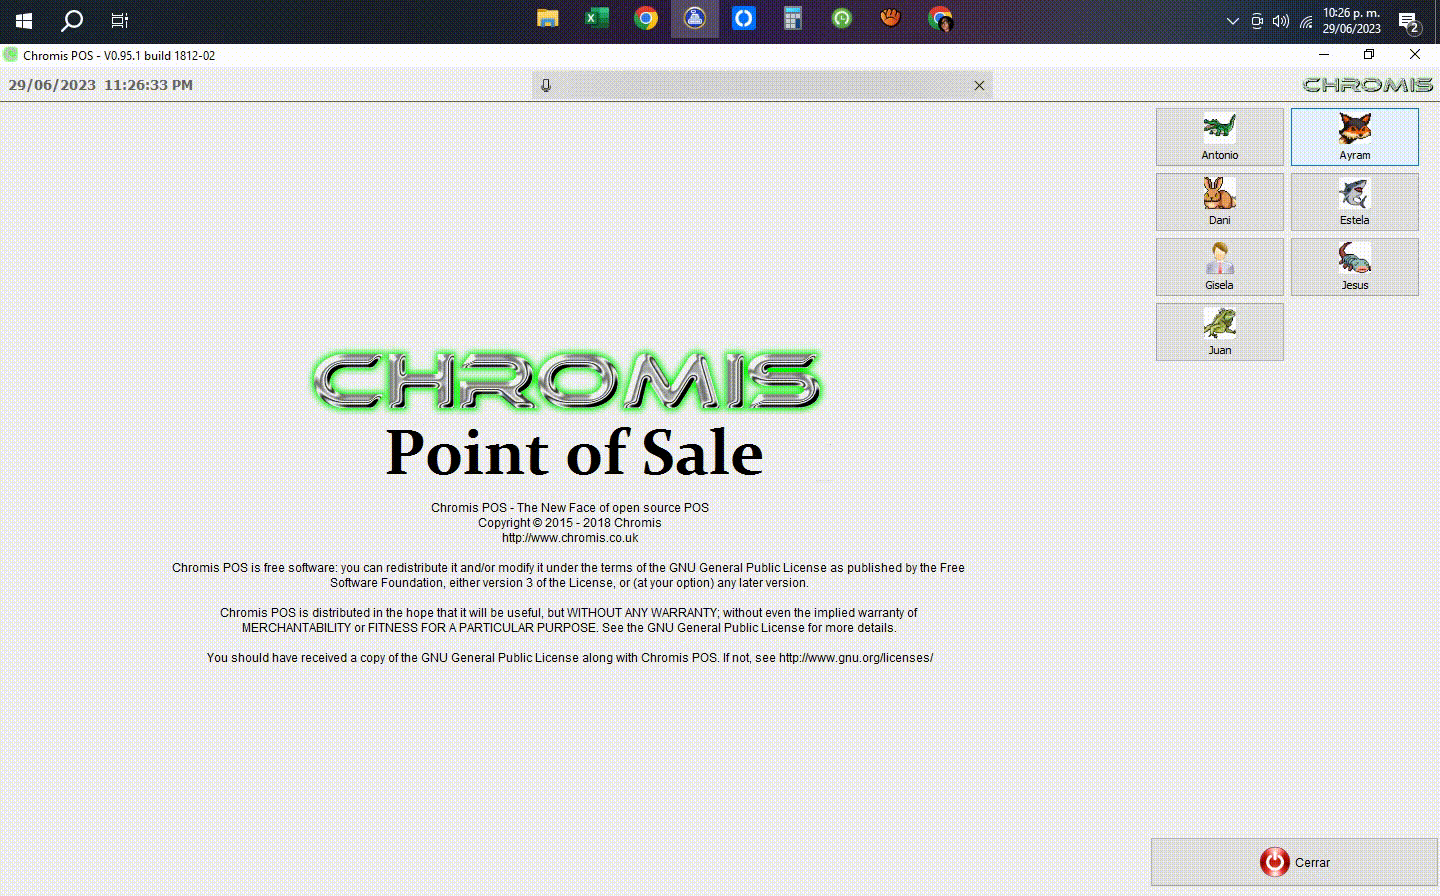The width and height of the screenshot is (1440, 896).
Task: Close the Chromis POS window
Action: point(1414,55)
